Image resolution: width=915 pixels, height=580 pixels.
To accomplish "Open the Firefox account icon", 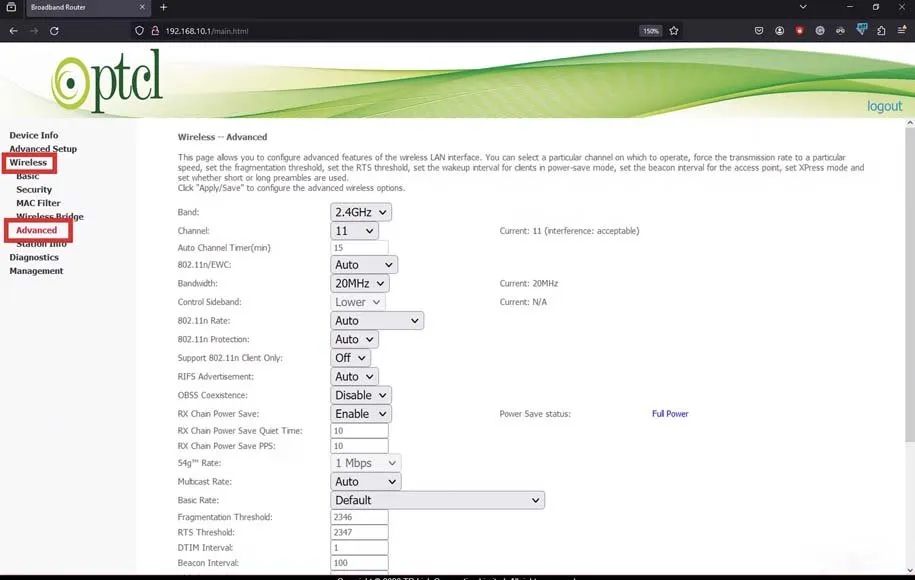I will click(x=780, y=31).
